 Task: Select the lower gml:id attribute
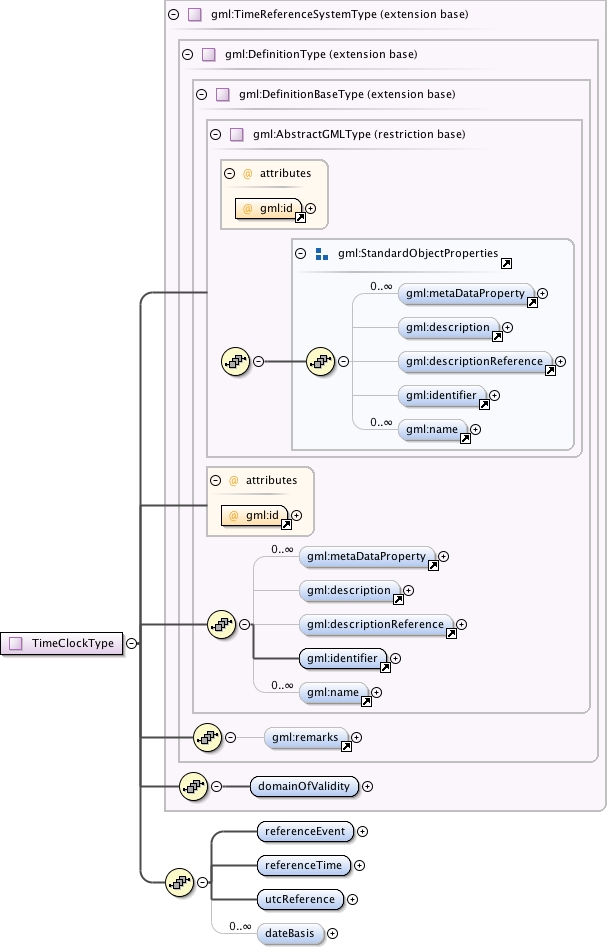(x=255, y=516)
